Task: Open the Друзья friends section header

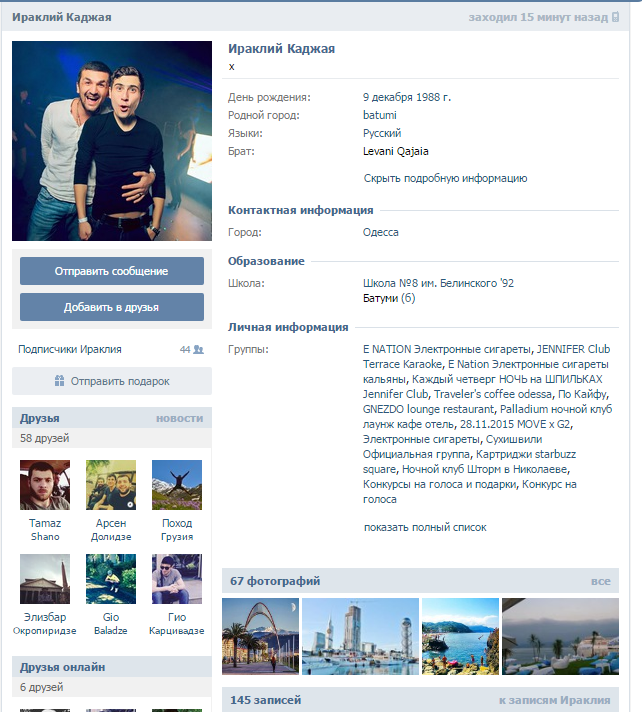Action: click(x=40, y=418)
